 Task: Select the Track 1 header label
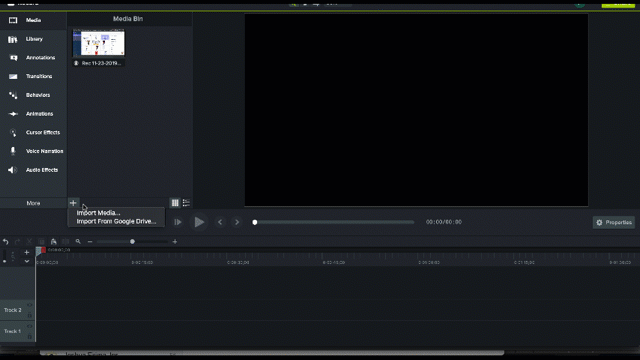13,331
